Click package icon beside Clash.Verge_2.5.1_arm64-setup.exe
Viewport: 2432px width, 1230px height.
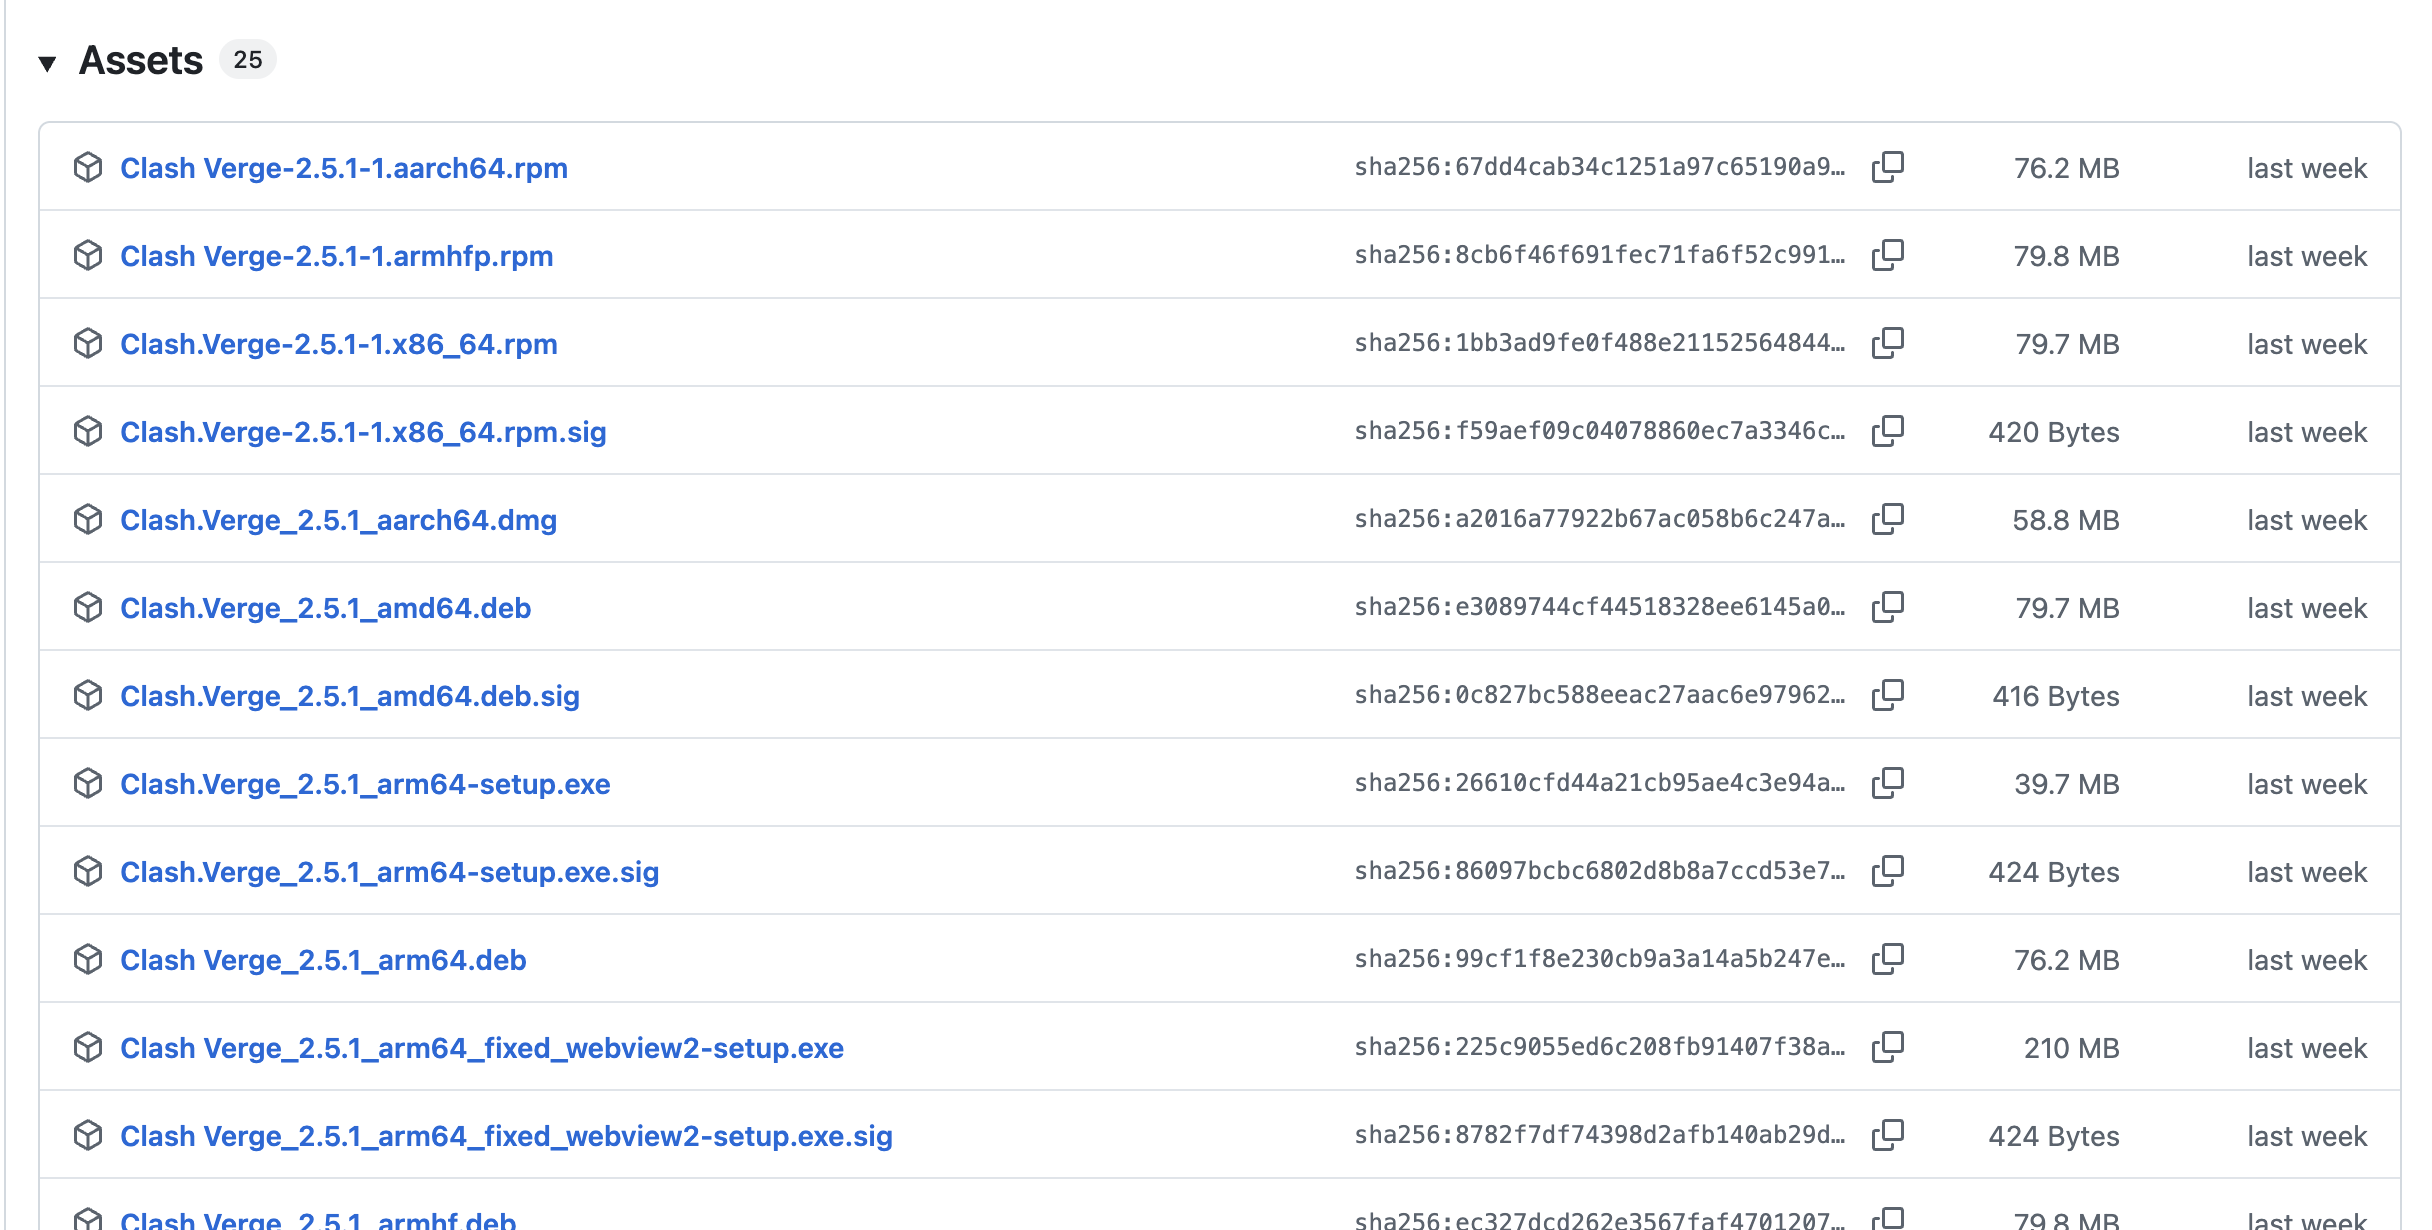[88, 783]
